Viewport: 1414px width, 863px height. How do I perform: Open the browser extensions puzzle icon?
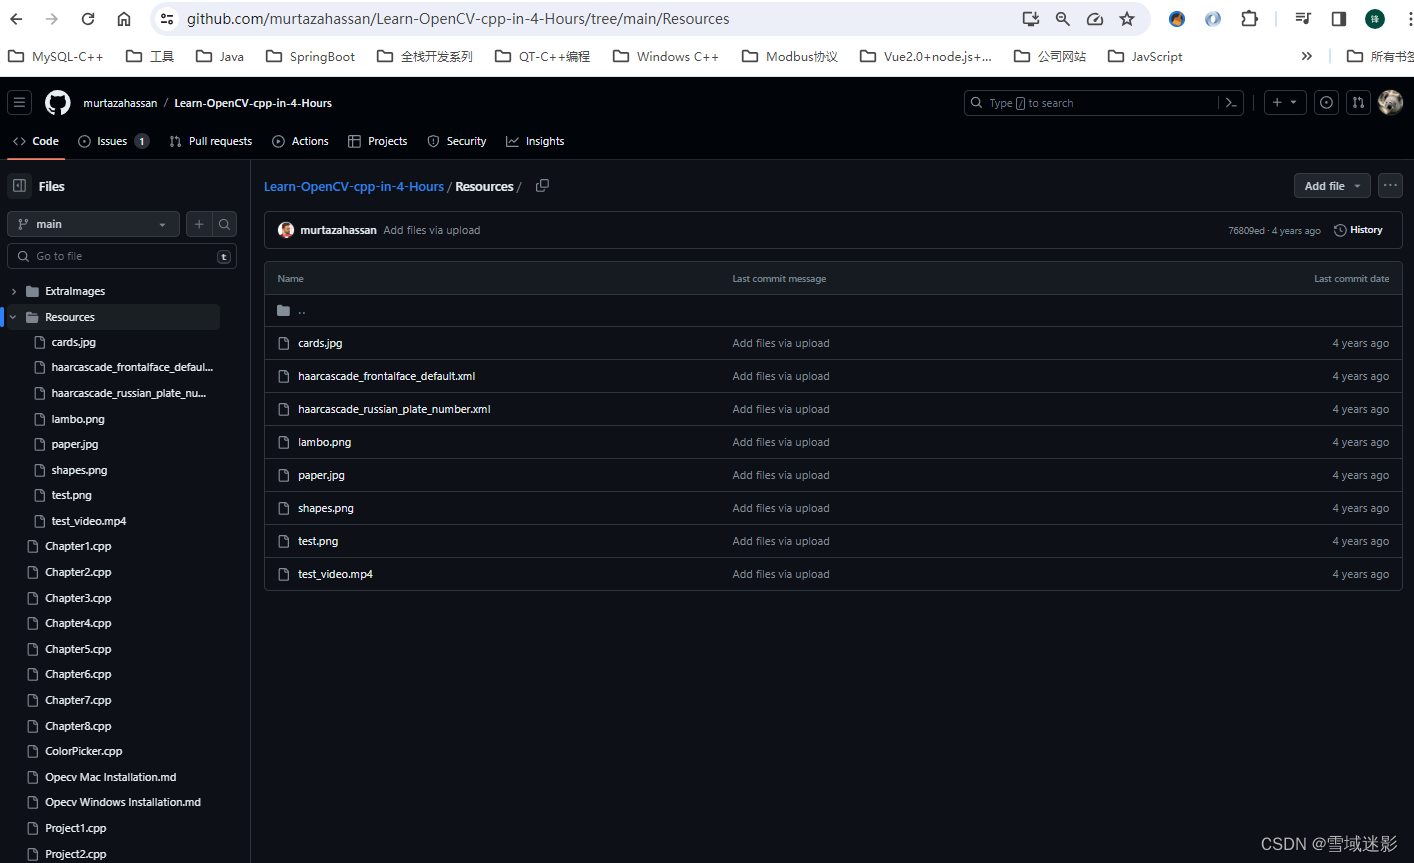[1249, 19]
